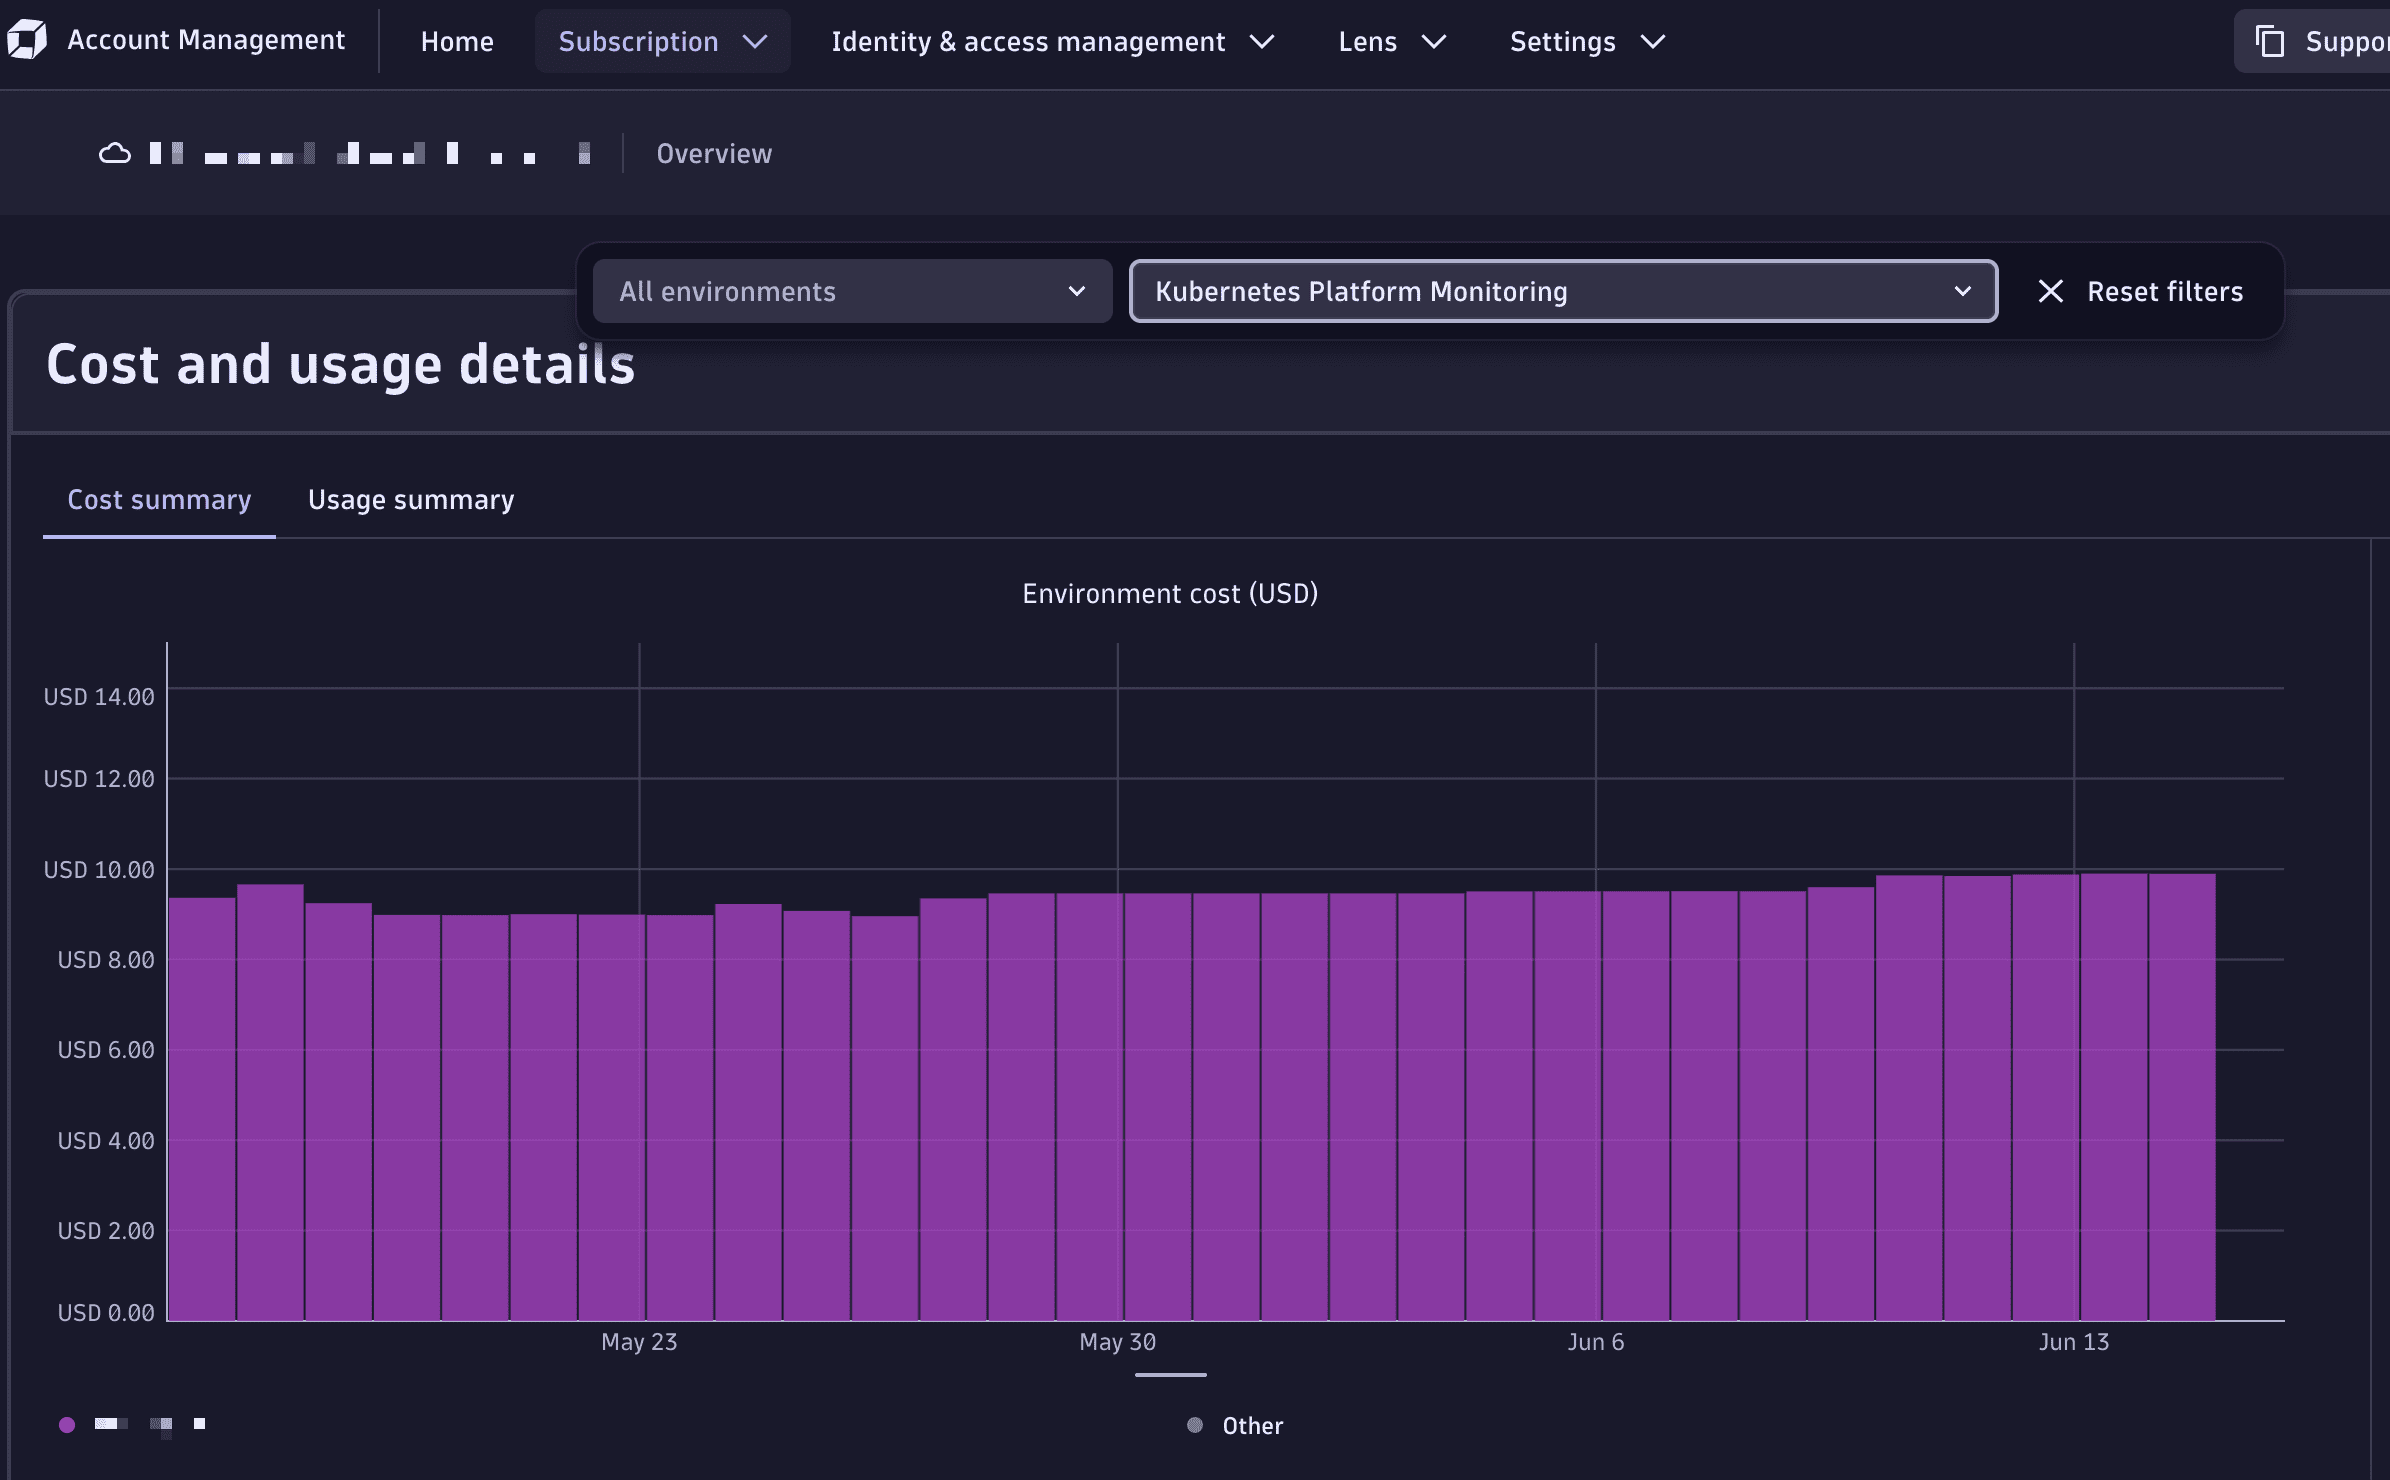Click the Account Management title
The height and width of the screenshot is (1480, 2390).
tap(206, 40)
